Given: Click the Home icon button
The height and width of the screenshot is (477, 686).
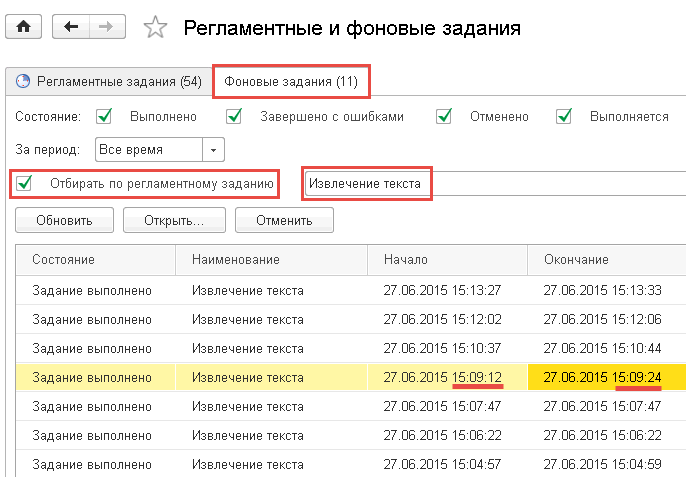Looking at the screenshot, I should [24, 27].
